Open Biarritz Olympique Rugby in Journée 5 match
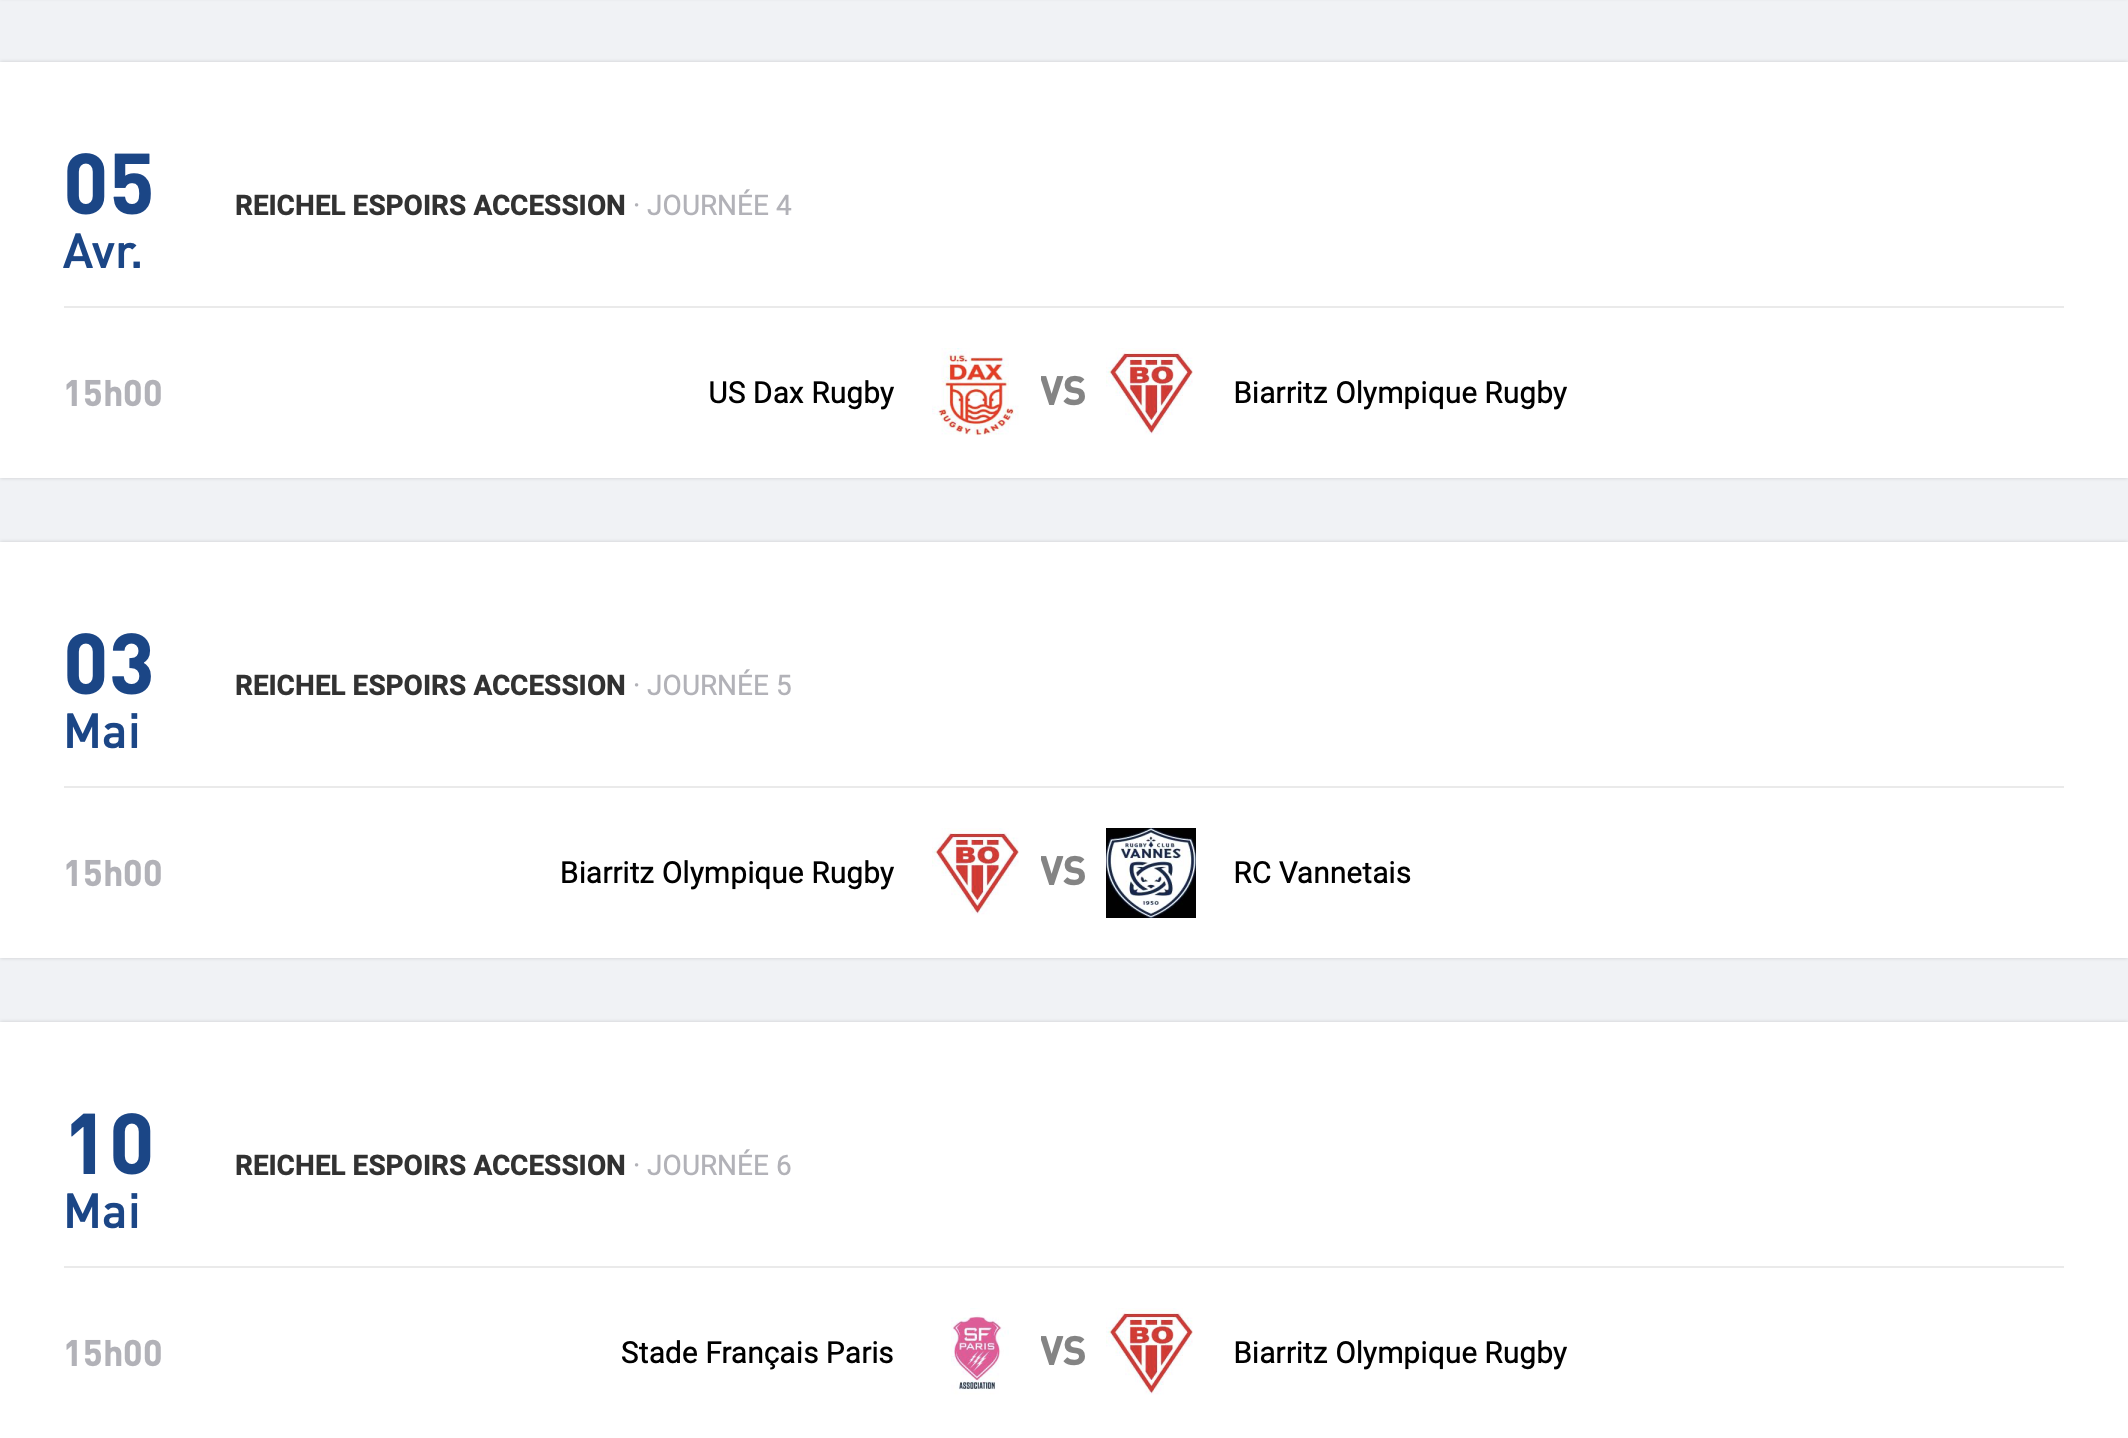Screen dimensions: 2128x1438 click(727, 873)
